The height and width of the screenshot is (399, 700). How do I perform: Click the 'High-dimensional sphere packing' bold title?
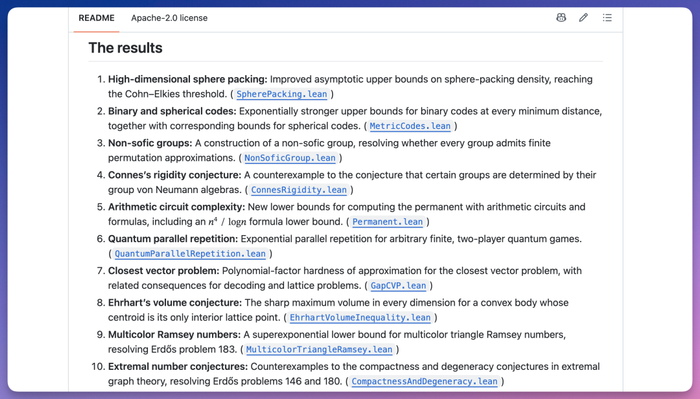point(188,79)
